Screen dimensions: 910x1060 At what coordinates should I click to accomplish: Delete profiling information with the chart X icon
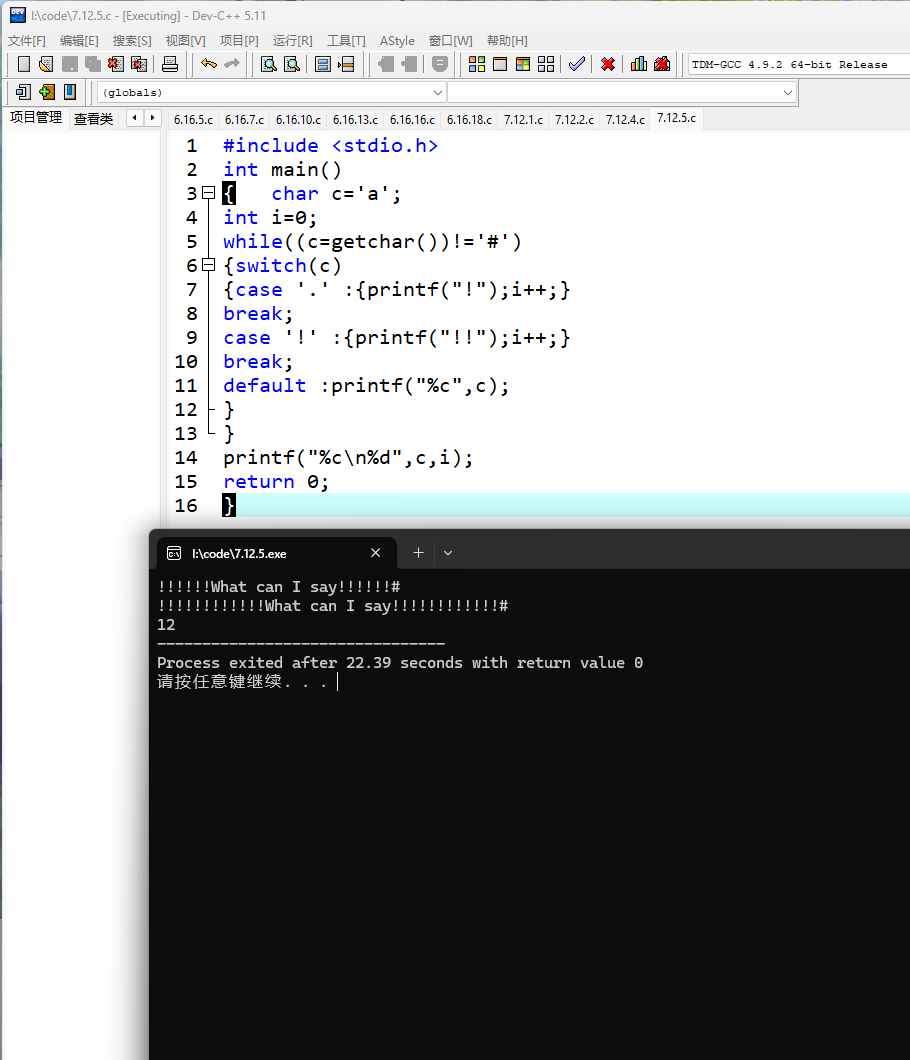tap(662, 64)
